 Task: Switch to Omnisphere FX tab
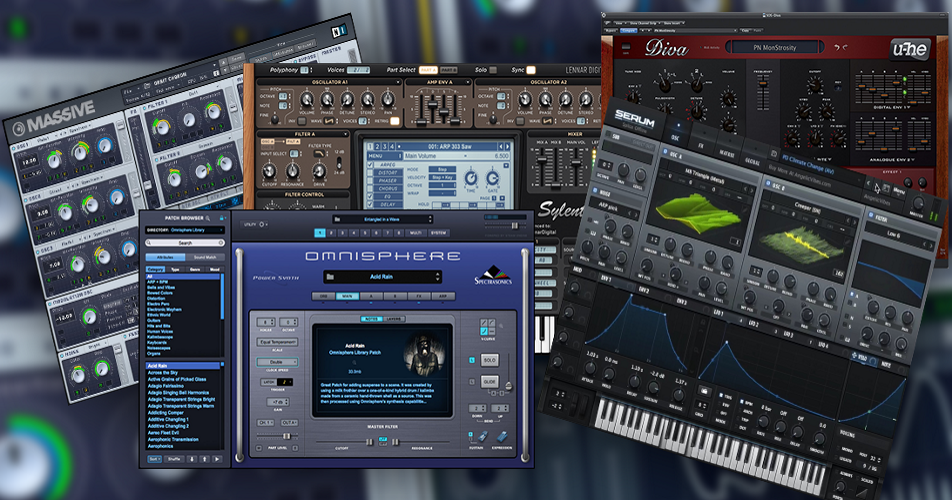coord(419,296)
